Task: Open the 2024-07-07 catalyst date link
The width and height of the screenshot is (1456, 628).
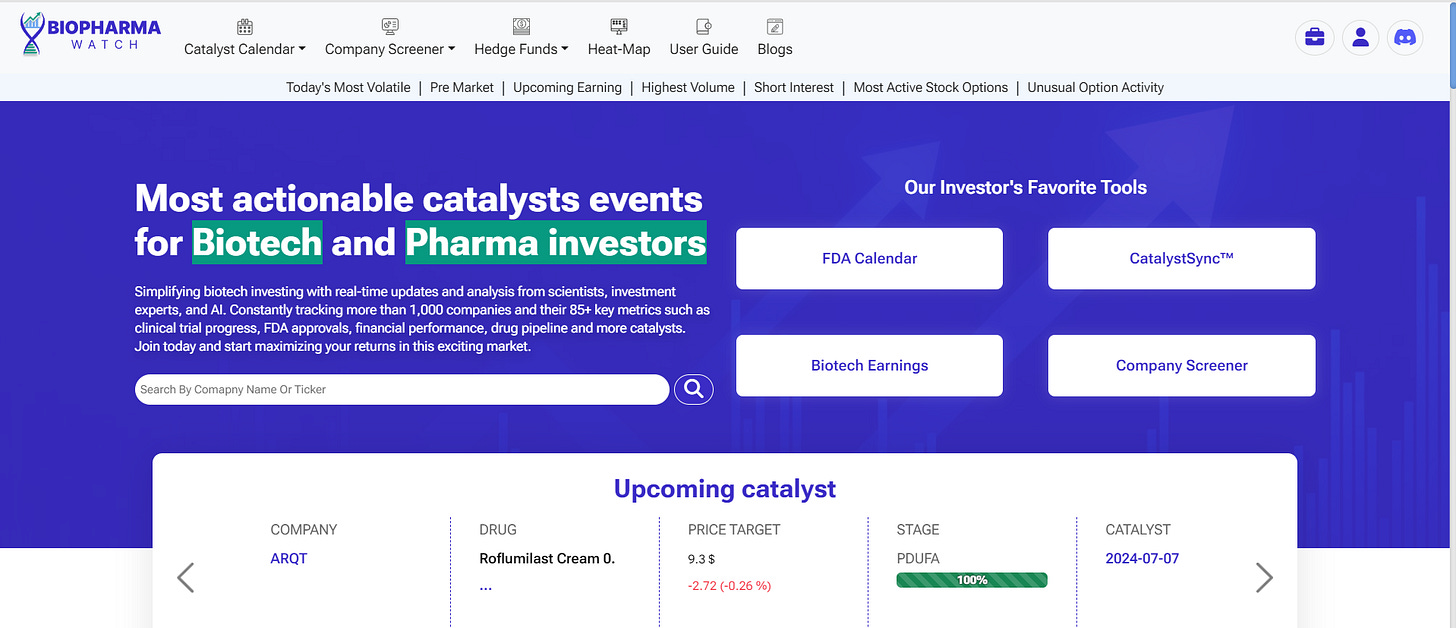Action: tap(1142, 558)
